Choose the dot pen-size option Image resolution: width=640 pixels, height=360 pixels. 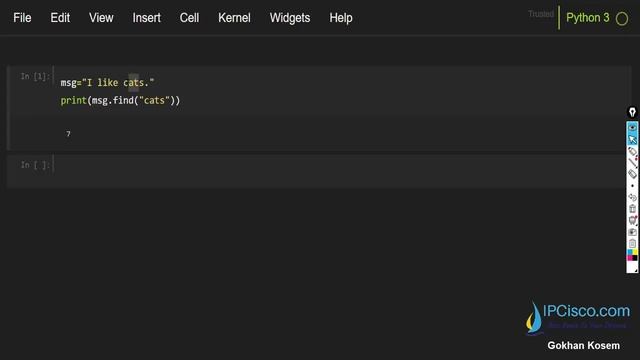click(632, 186)
